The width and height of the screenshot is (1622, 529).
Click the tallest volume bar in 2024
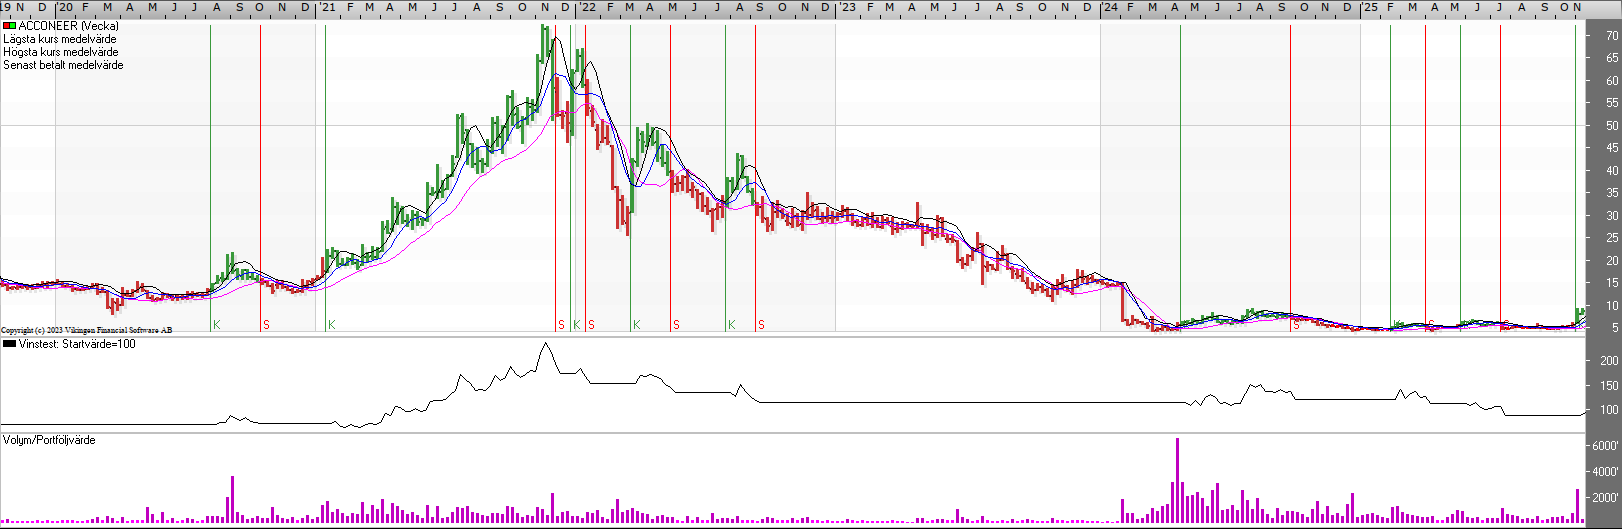pyautogui.click(x=1177, y=480)
